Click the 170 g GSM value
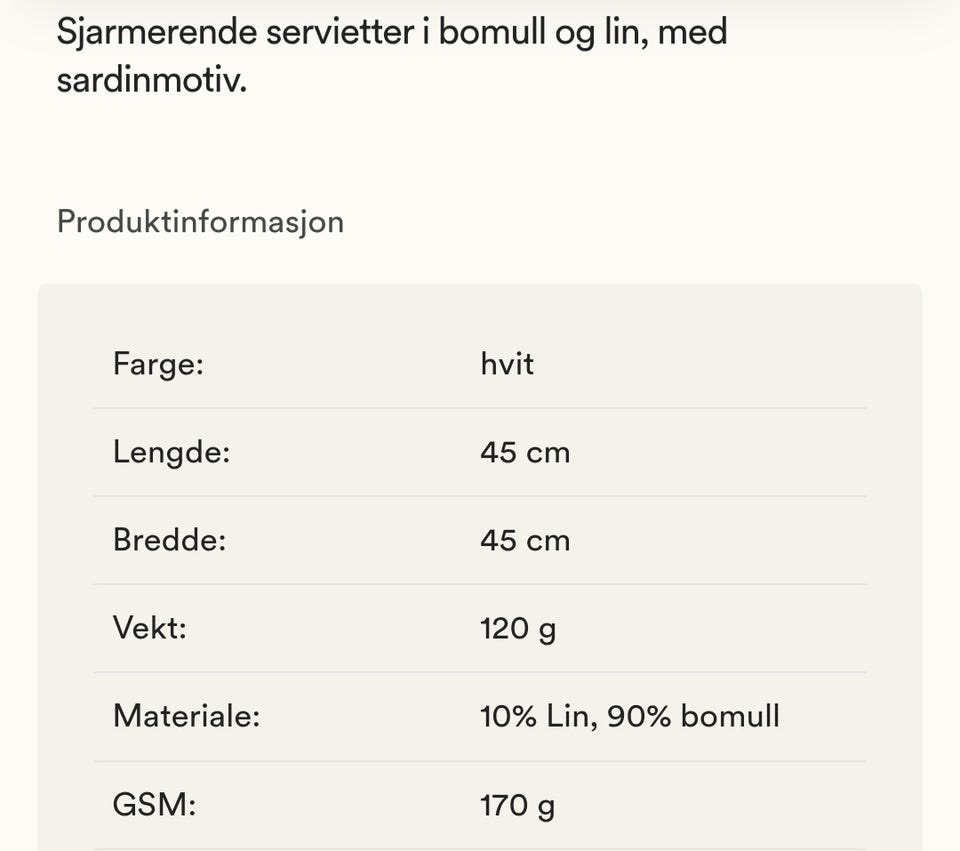 tap(518, 806)
